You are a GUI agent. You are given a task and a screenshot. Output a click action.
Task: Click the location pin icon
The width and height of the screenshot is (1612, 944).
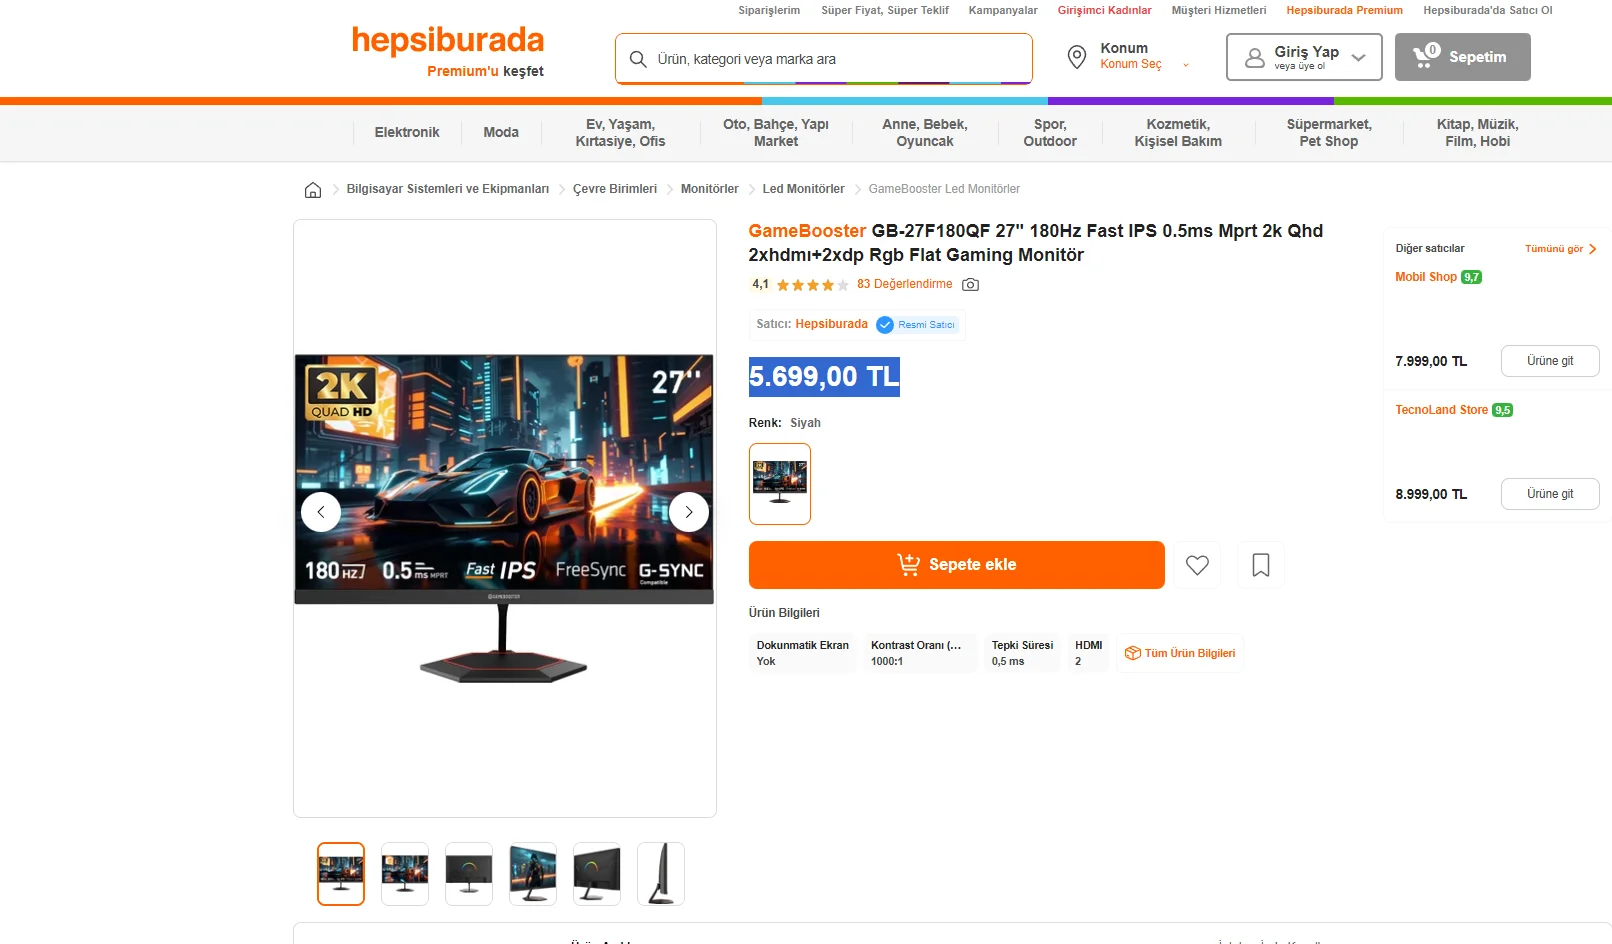[x=1077, y=57]
